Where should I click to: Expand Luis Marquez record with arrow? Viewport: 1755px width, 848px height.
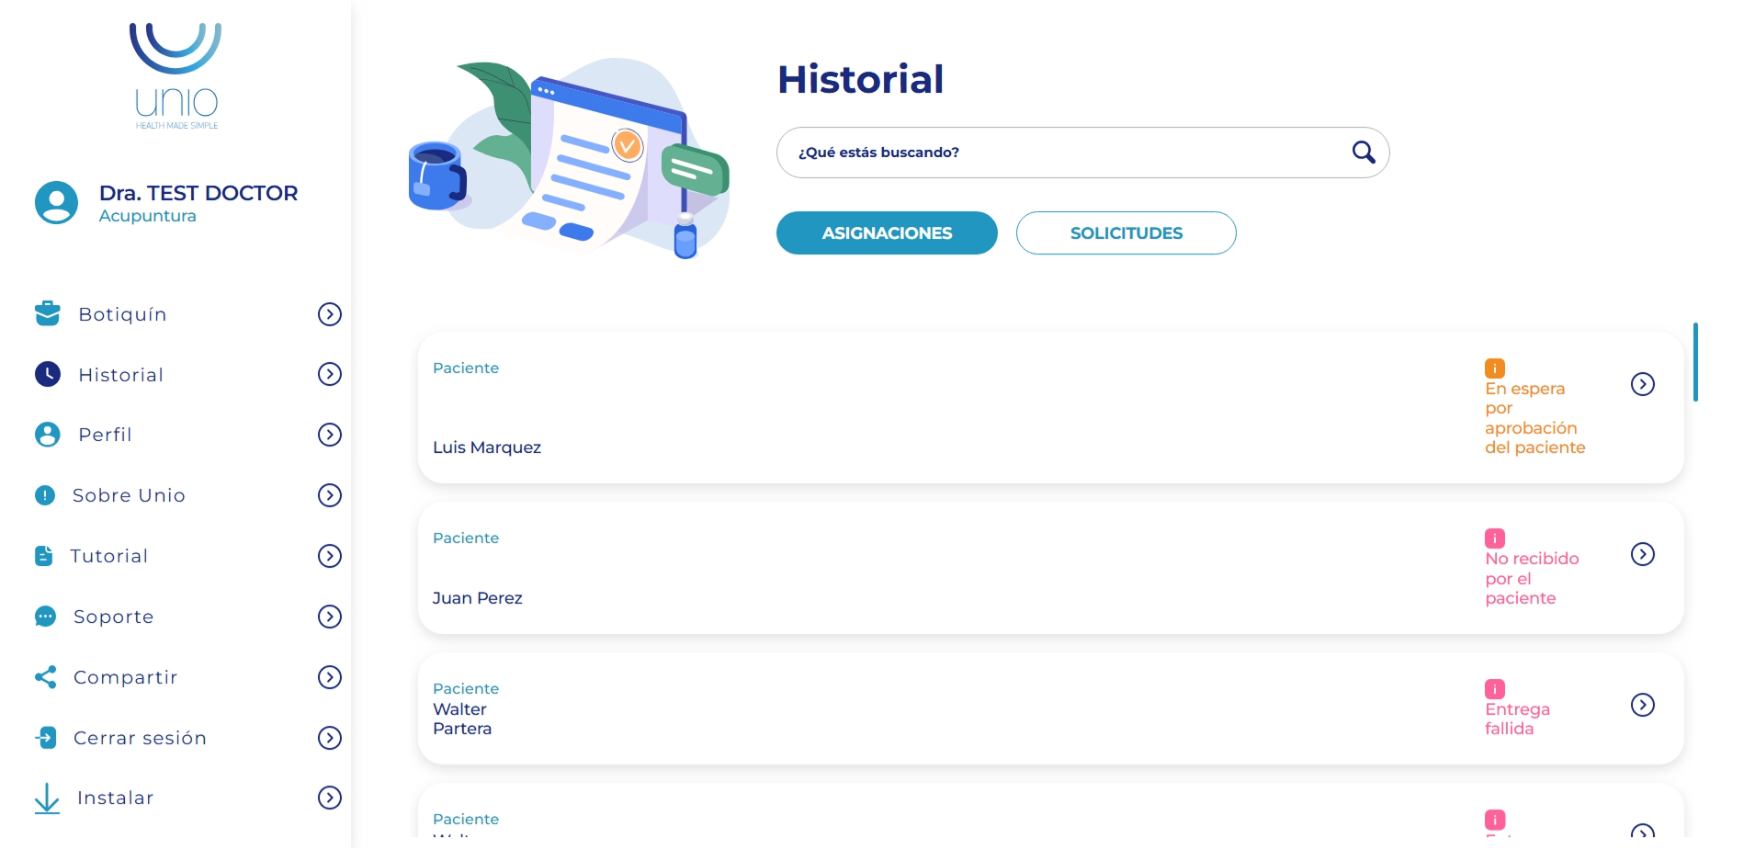(1642, 384)
